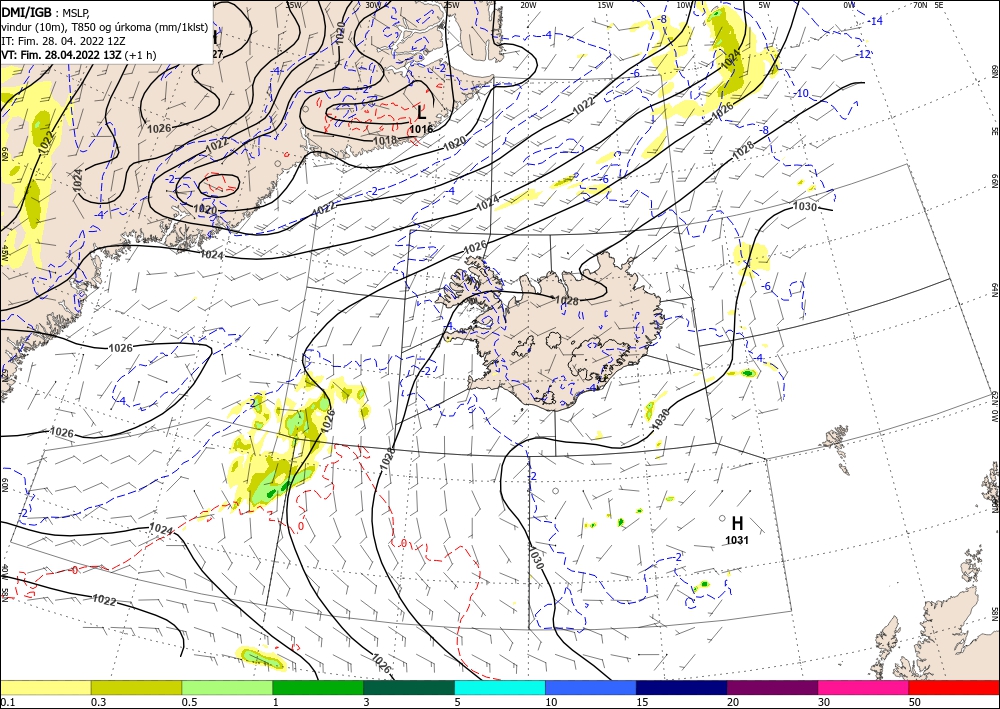Screen dimensions: 1000x709
Task: Click the '70N' label at the top edge
Action: click(920, 5)
